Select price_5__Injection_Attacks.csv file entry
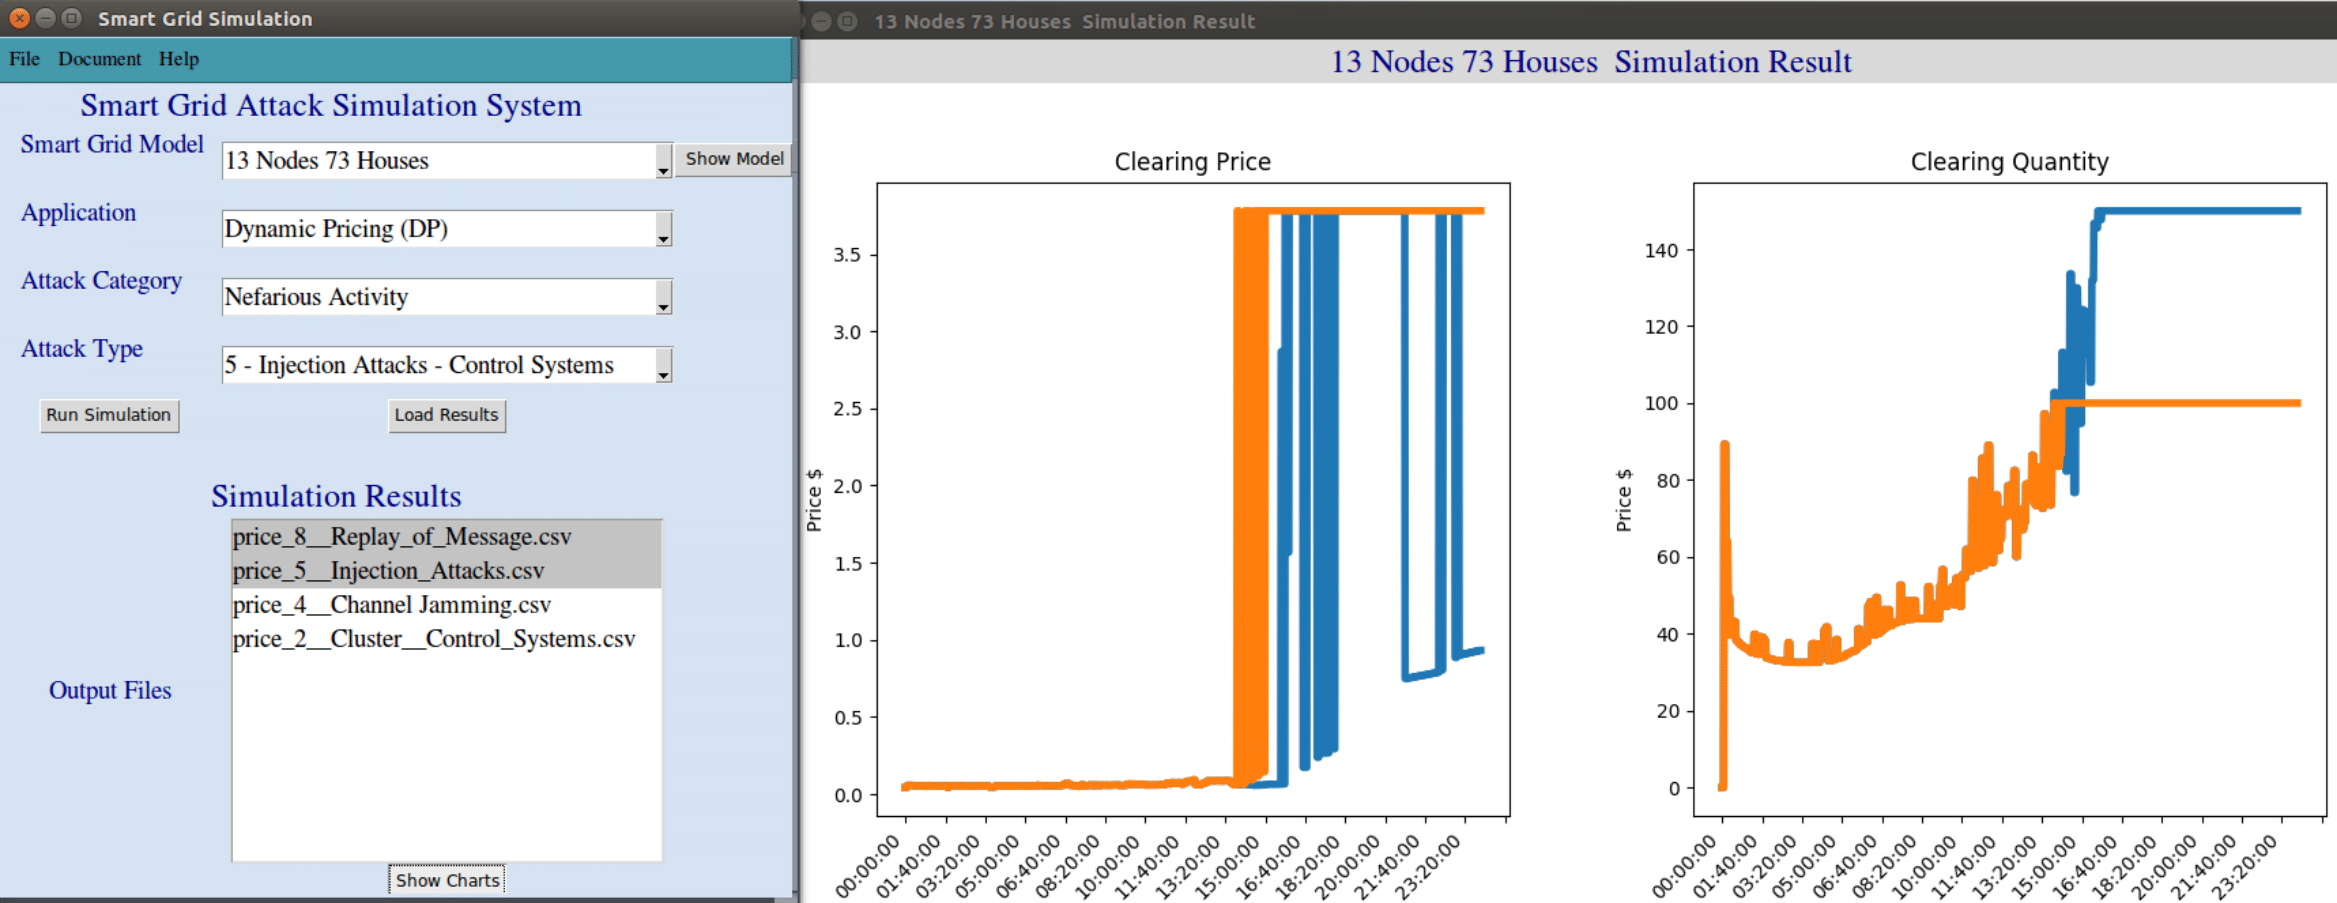This screenshot has height=903, width=2337. tap(388, 571)
